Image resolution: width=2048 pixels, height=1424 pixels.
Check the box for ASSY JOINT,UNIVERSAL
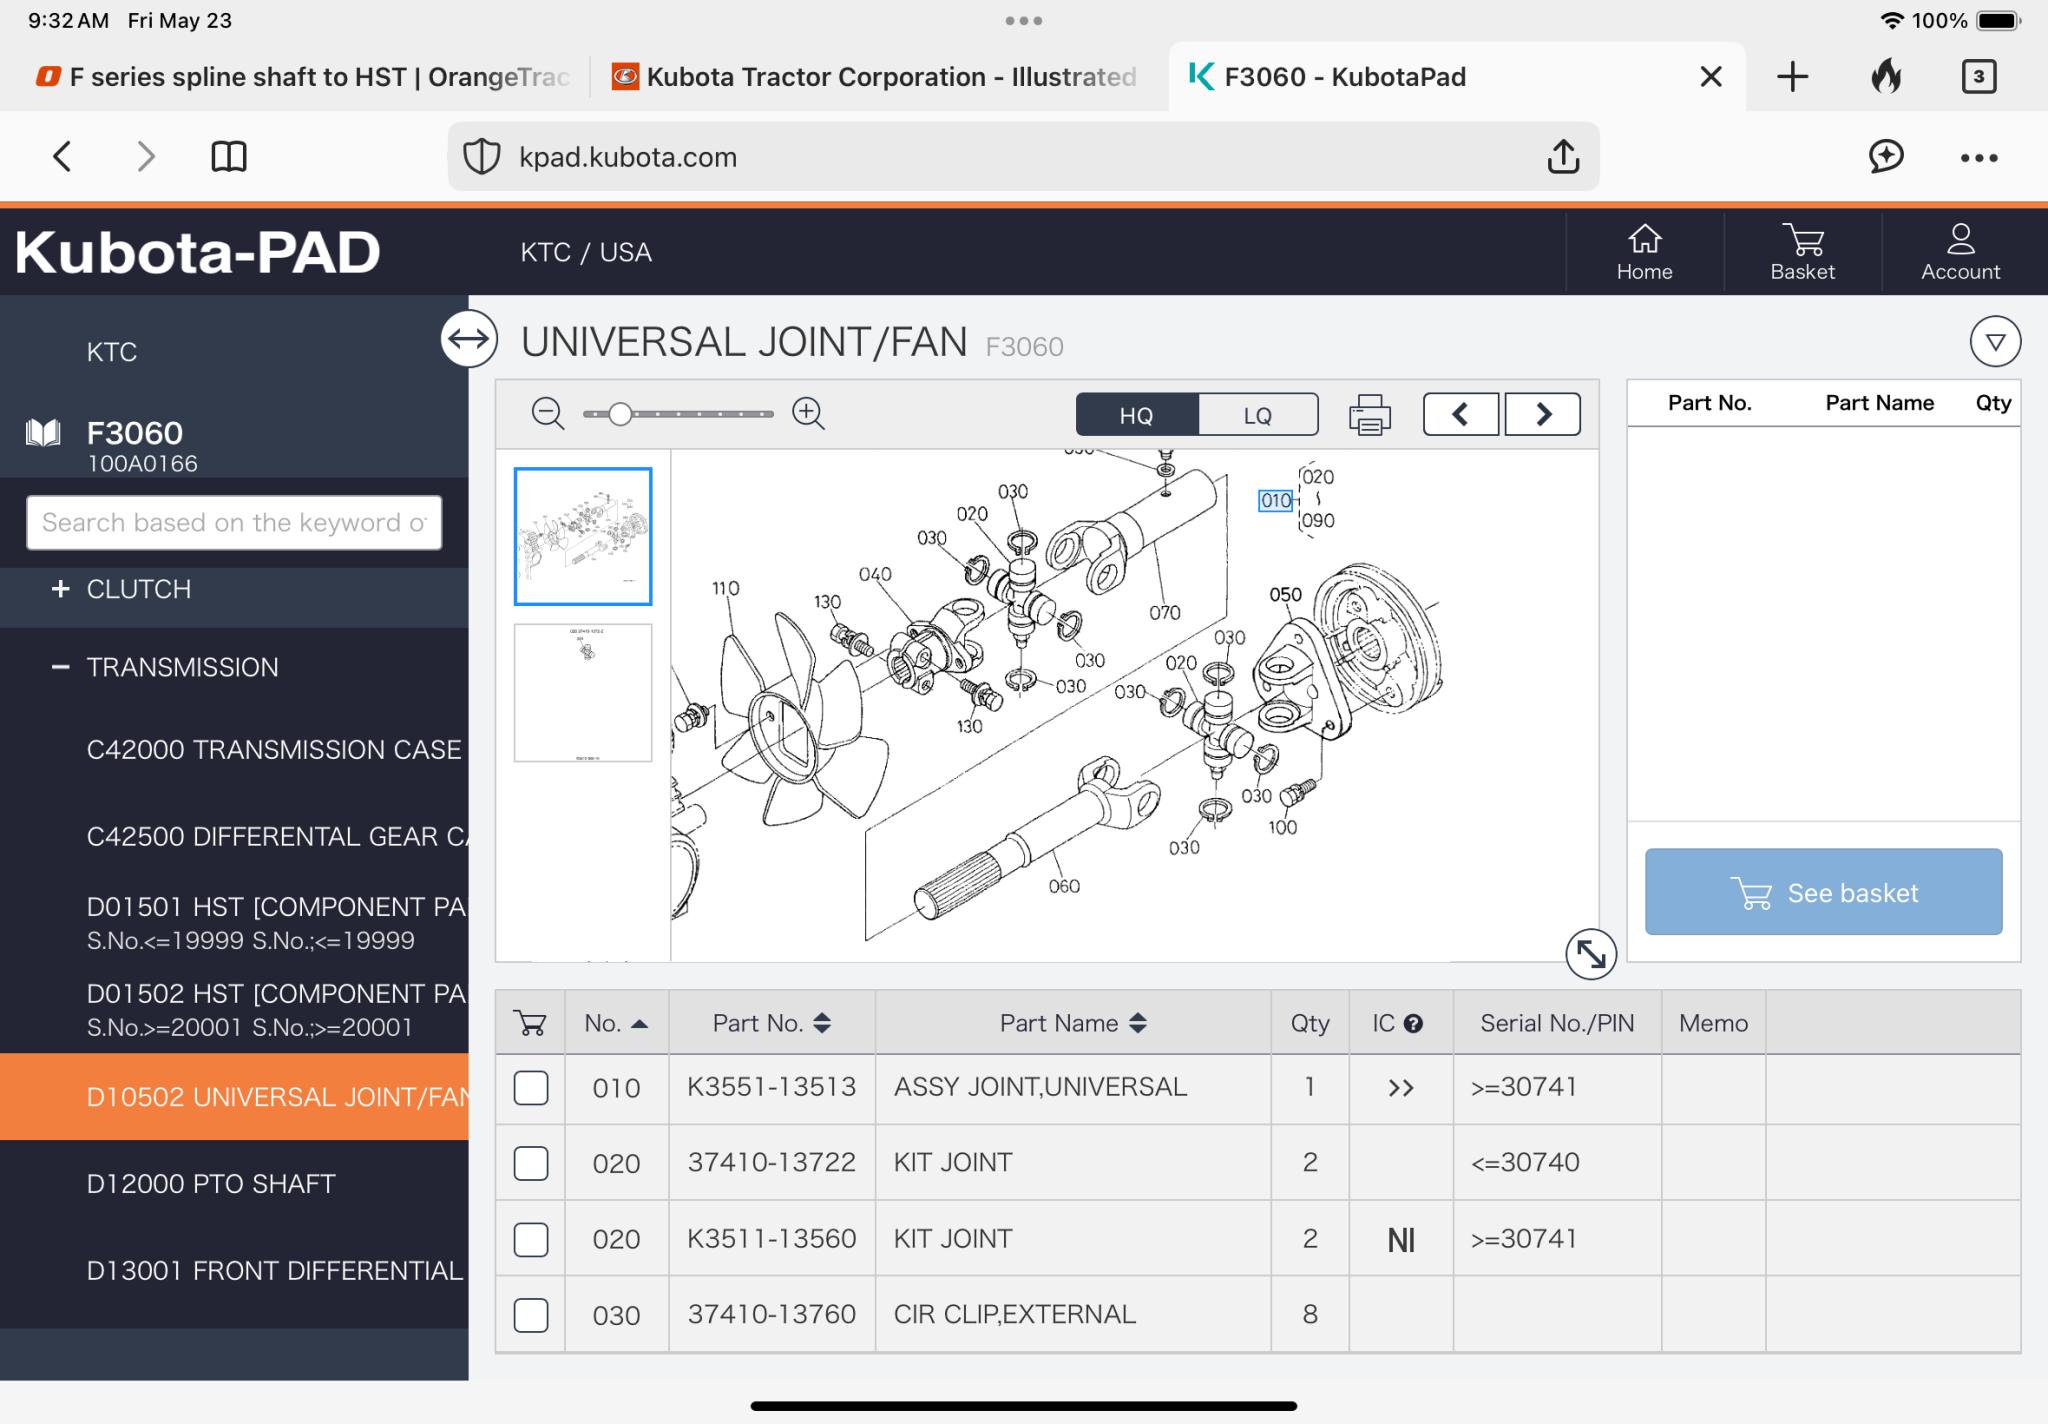(531, 1088)
